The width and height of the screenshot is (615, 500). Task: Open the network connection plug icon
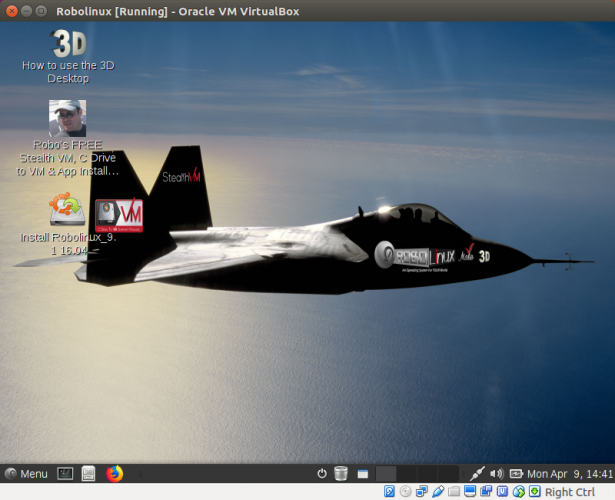coord(477,474)
